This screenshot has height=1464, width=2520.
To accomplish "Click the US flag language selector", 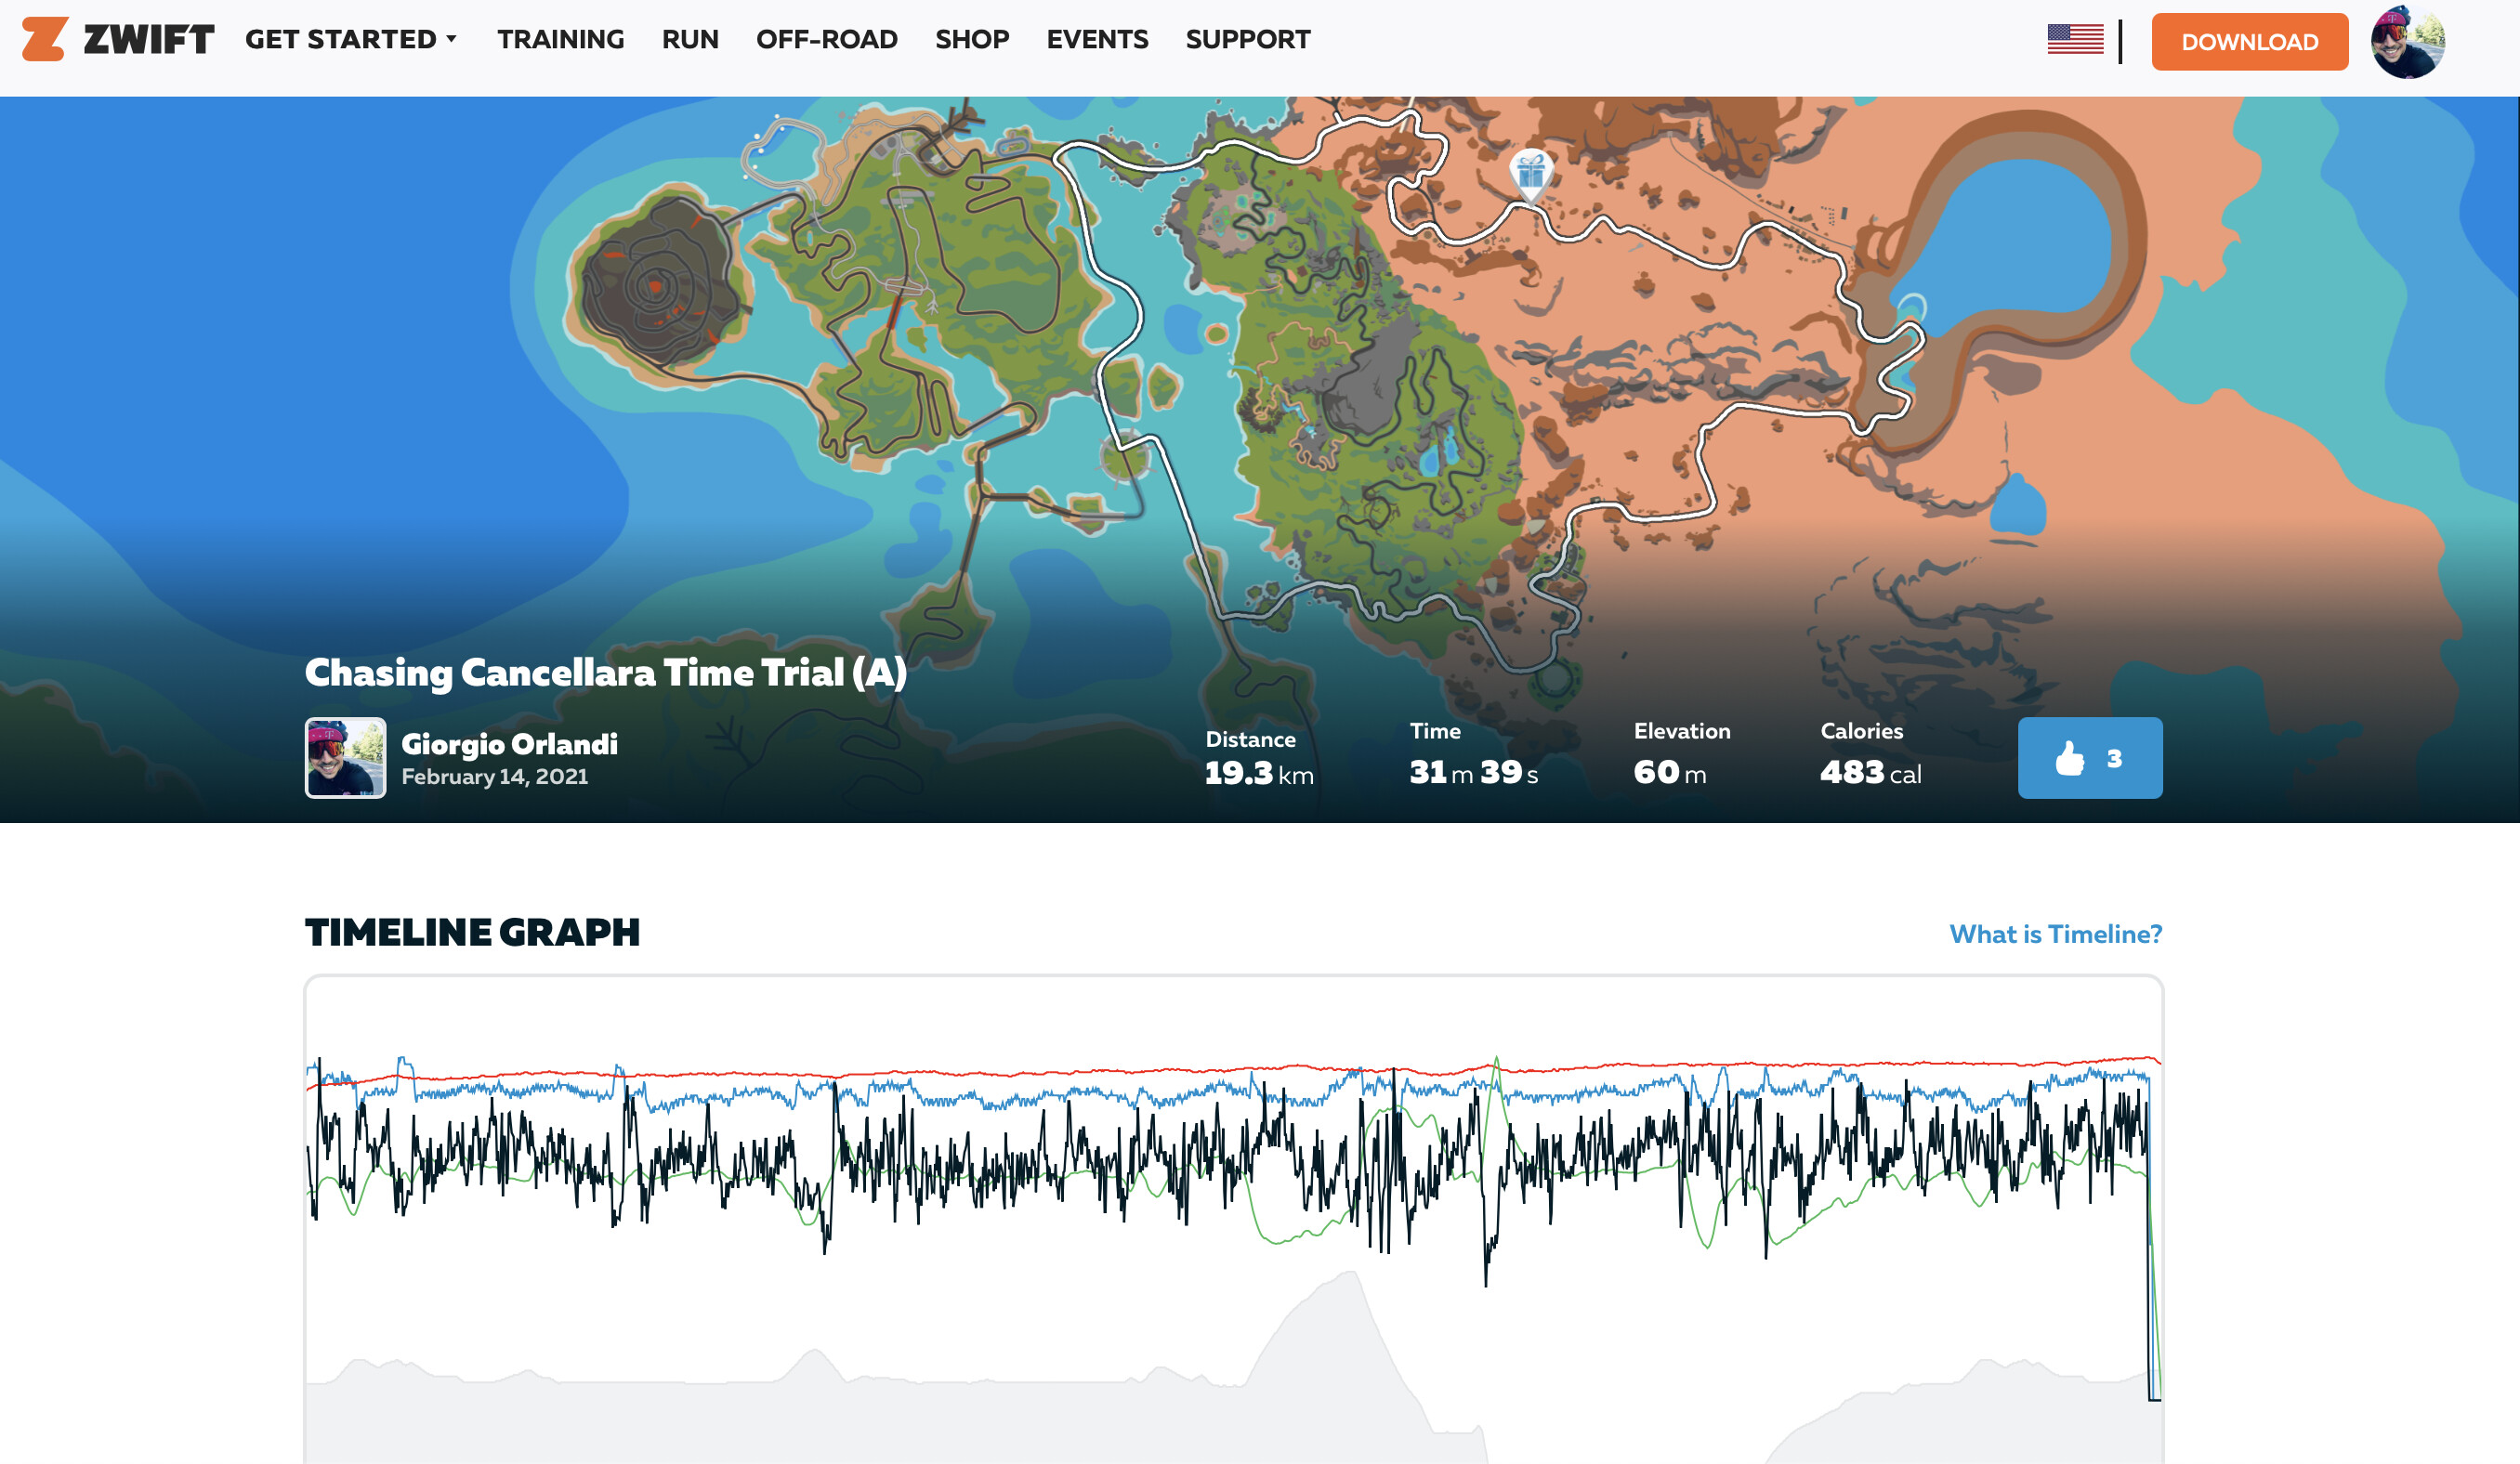I will pyautogui.click(x=2075, y=39).
